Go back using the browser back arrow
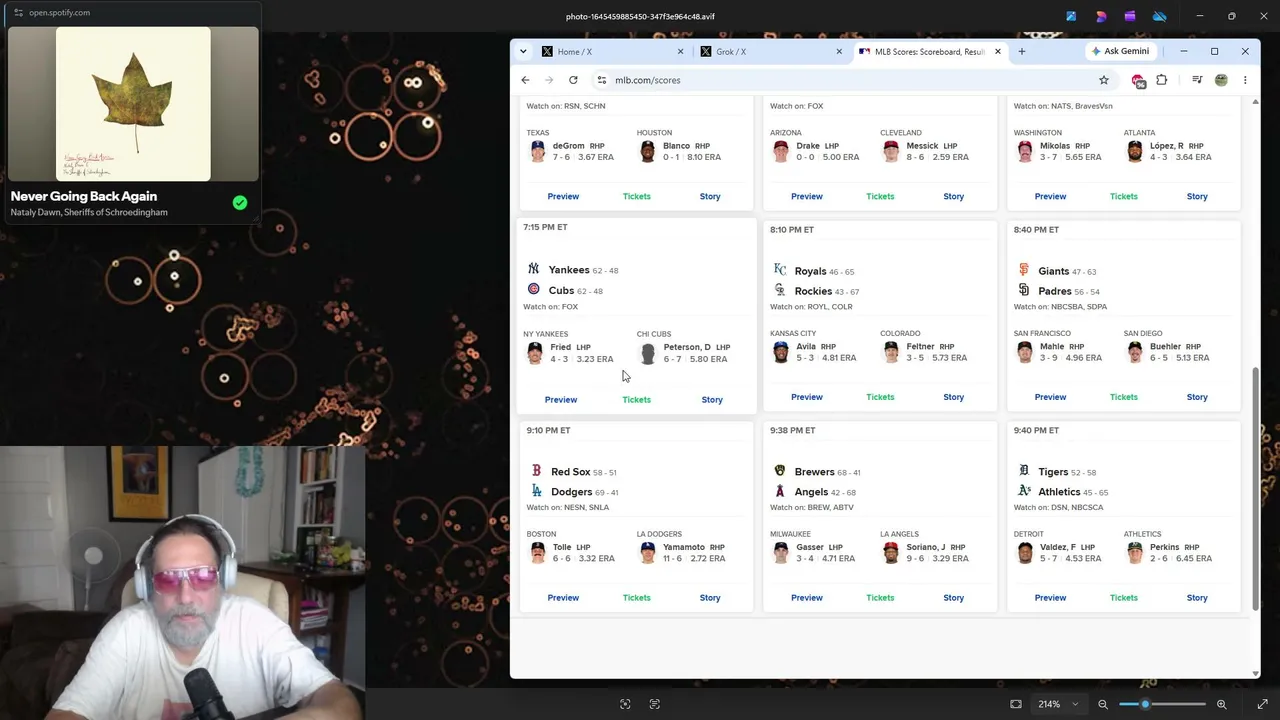 tap(525, 80)
